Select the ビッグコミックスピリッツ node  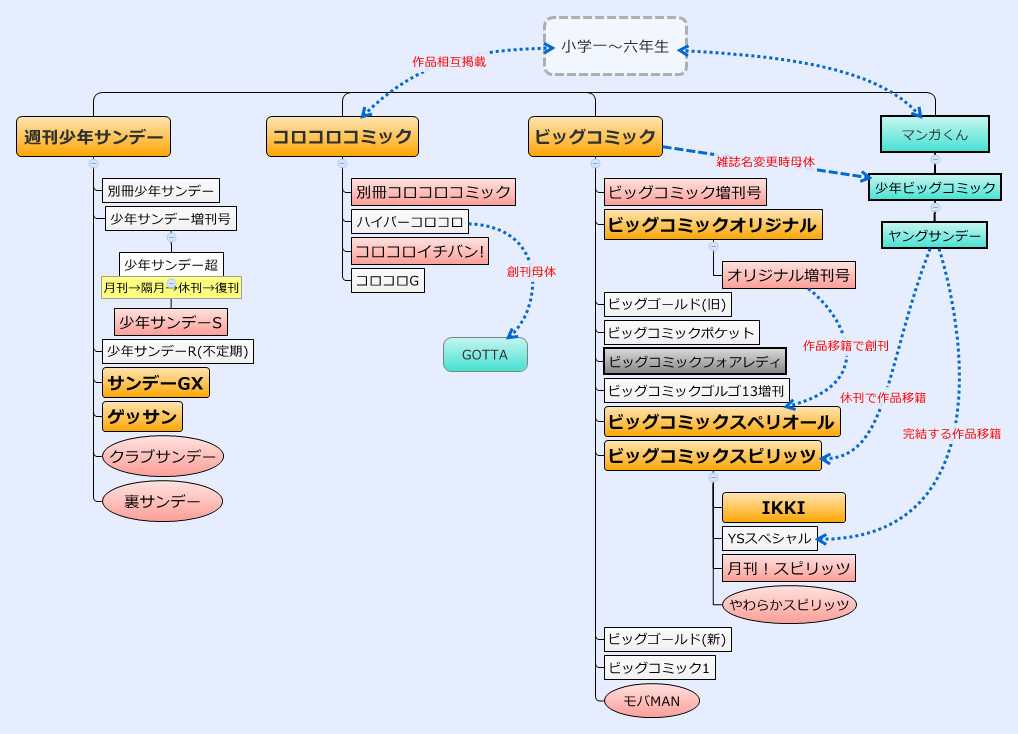click(713, 455)
